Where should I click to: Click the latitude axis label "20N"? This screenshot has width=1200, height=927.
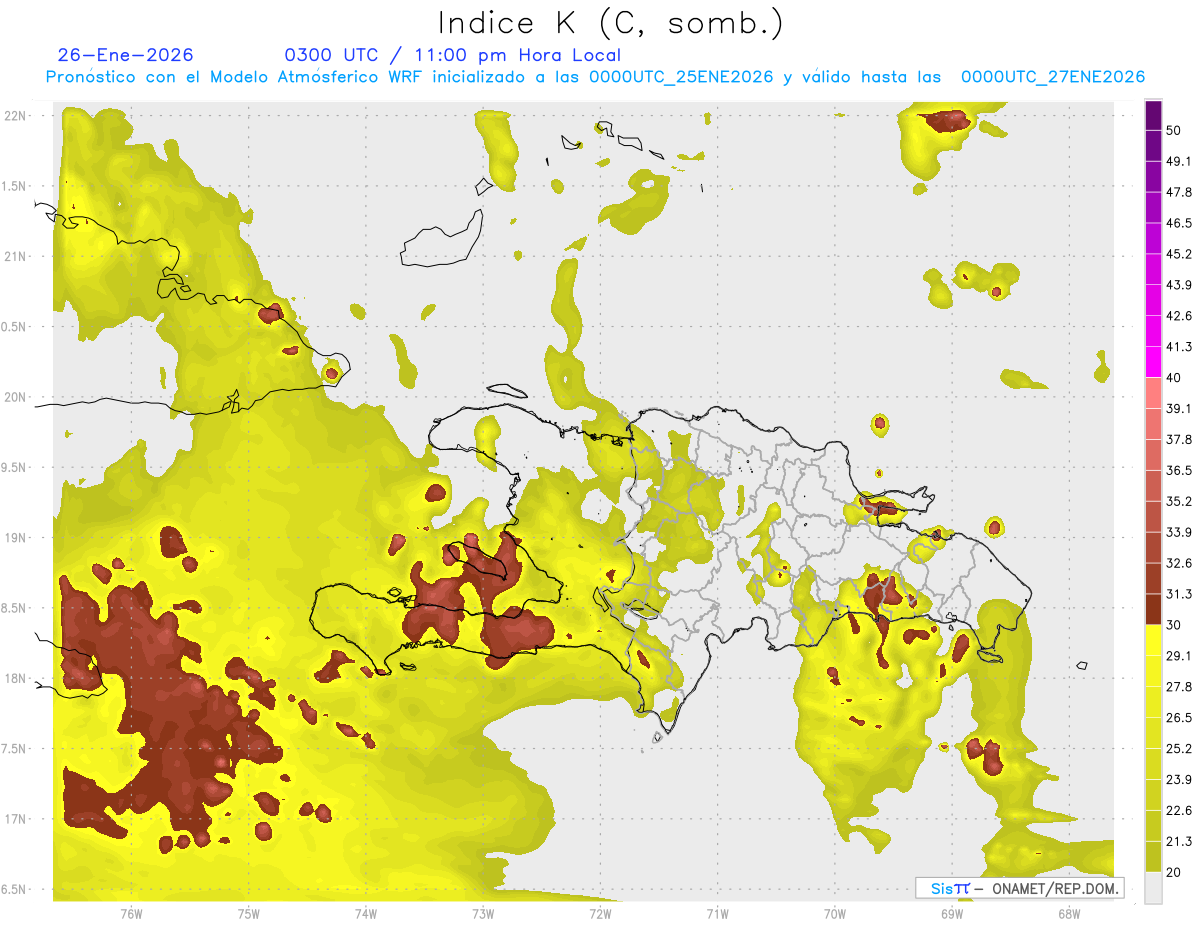(16, 398)
